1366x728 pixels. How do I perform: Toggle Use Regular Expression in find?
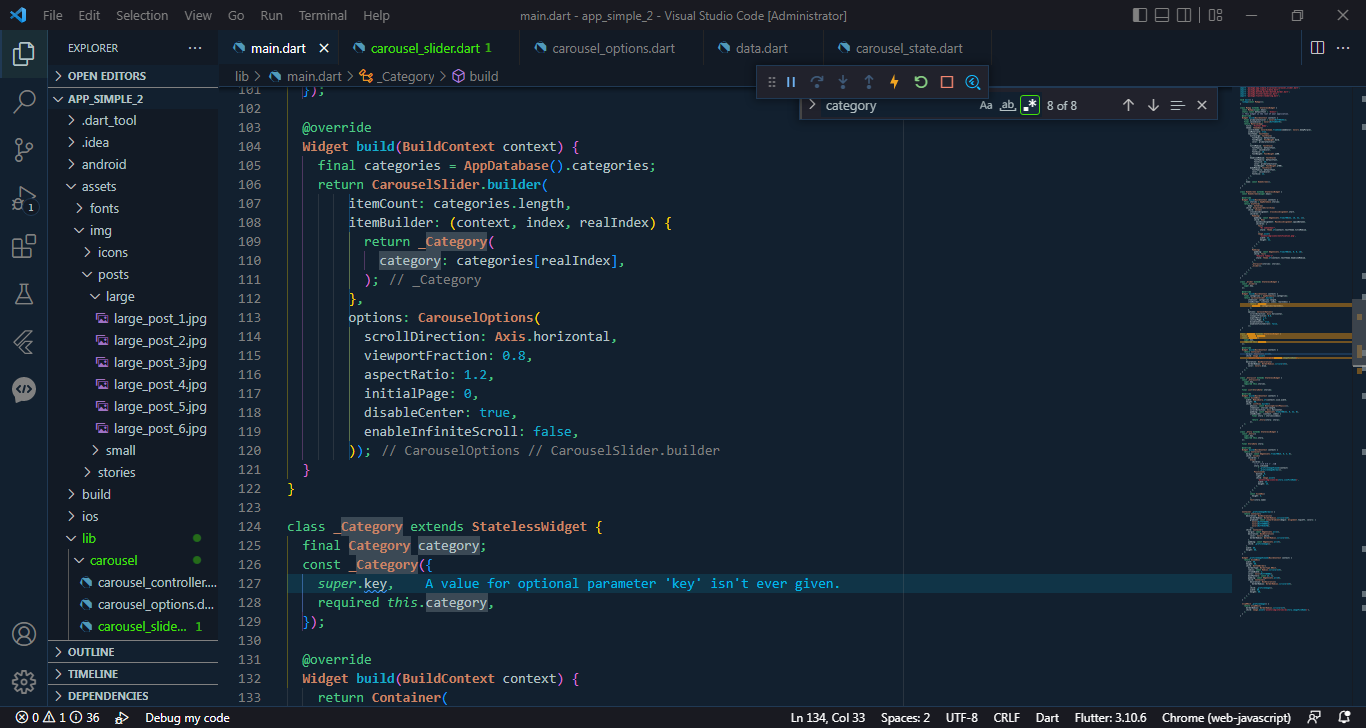click(1030, 105)
